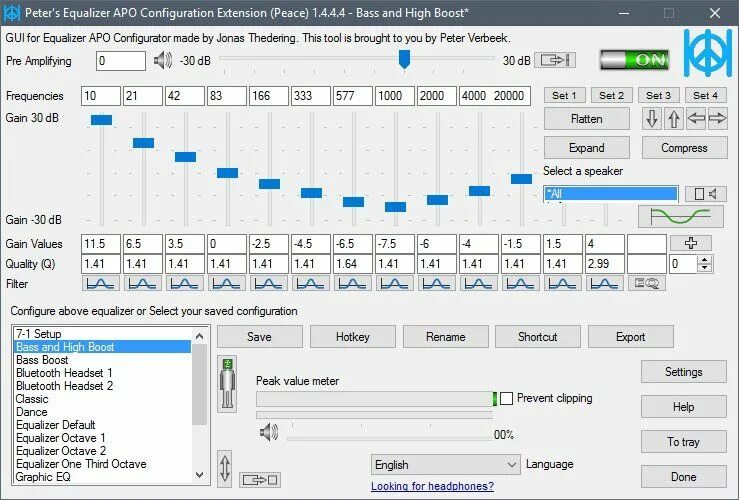Change filter type under gain value 3.5
This screenshot has height=500, width=739.
pos(184,284)
